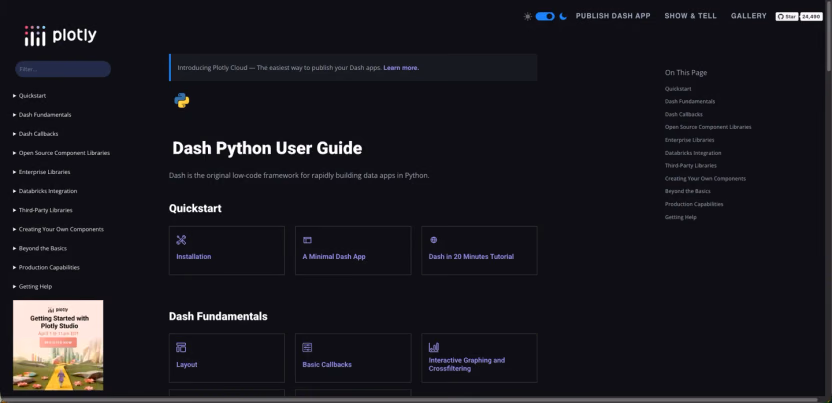Click the Installation card tools icon
The height and width of the screenshot is (403, 832).
tap(181, 240)
